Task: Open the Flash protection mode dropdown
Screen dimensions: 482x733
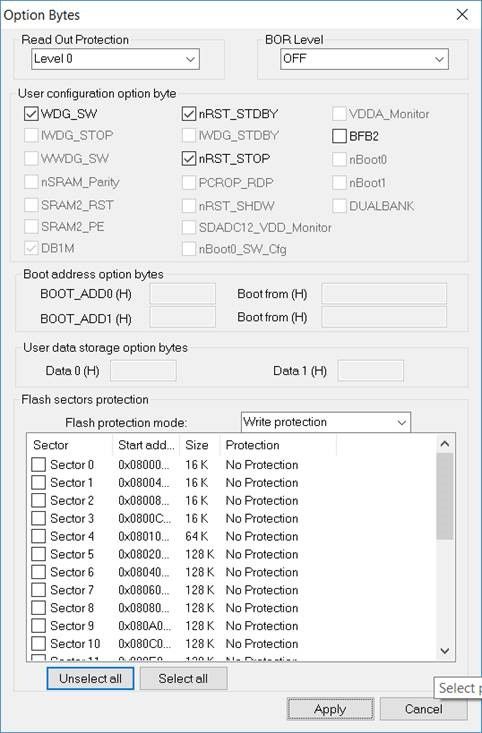Action: [x=326, y=422]
